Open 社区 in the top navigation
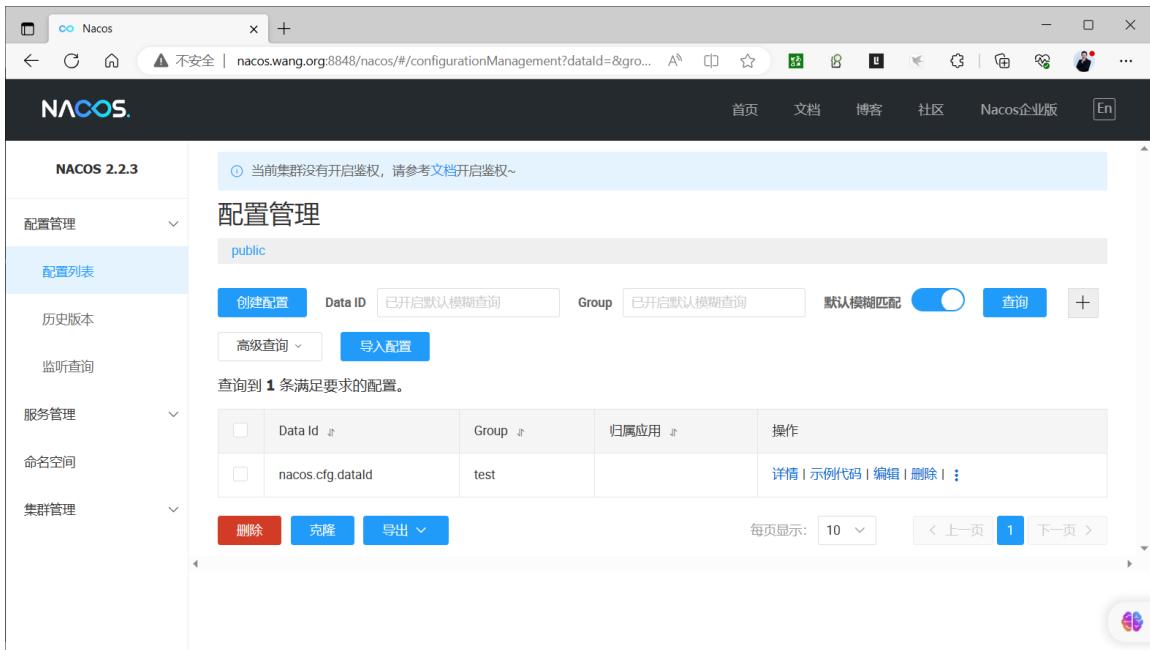This screenshot has width=1150, height=650. (x=931, y=109)
